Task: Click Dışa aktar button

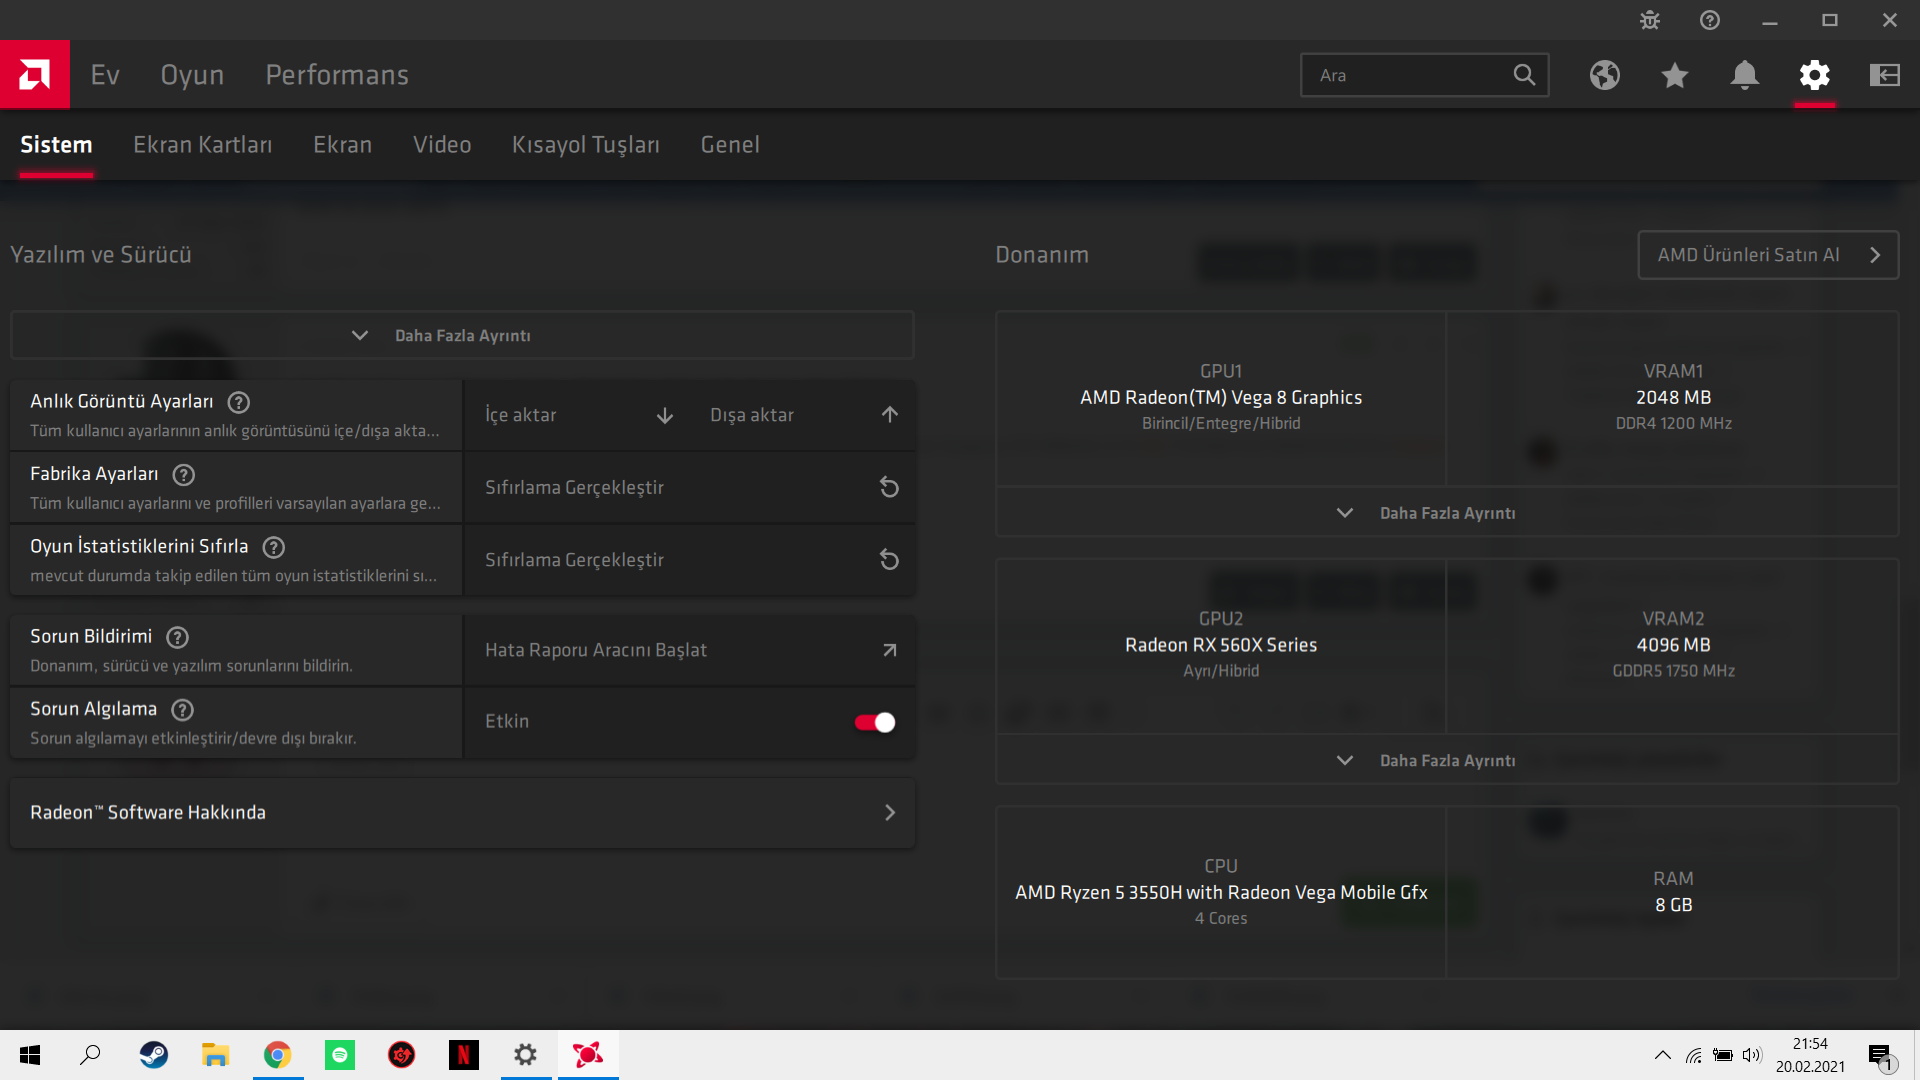Action: [802, 415]
